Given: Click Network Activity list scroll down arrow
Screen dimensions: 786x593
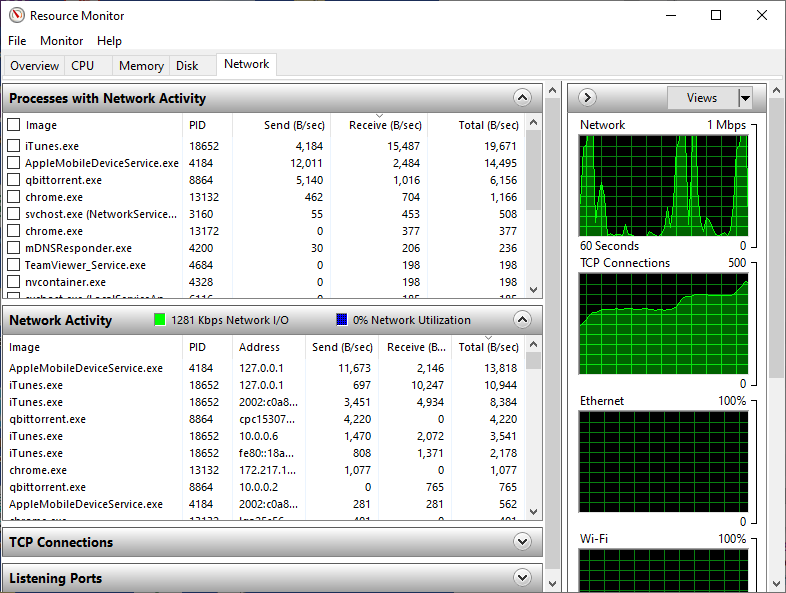Looking at the screenshot, I should 533,512.
